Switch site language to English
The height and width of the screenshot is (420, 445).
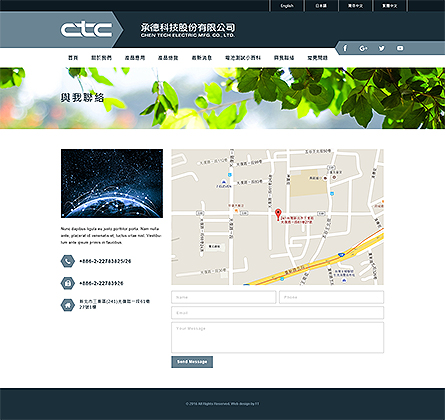(x=287, y=6)
